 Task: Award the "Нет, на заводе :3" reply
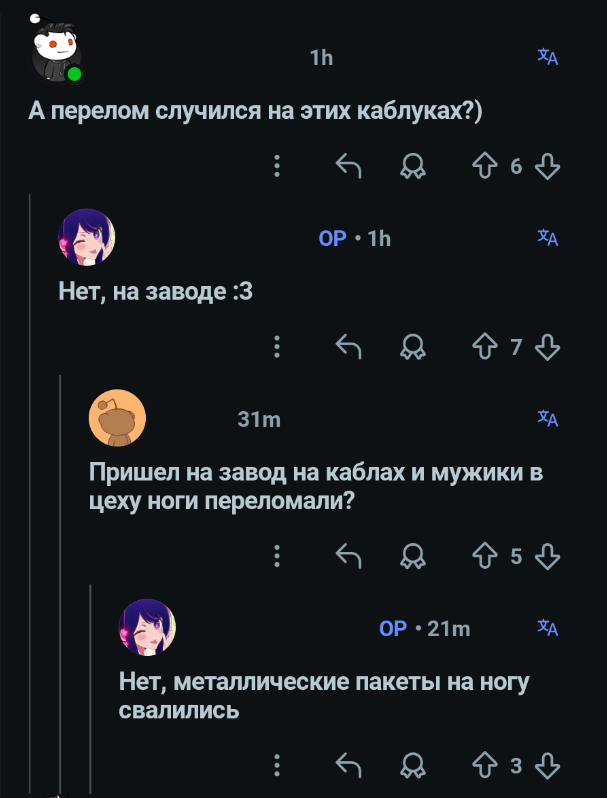click(411, 347)
